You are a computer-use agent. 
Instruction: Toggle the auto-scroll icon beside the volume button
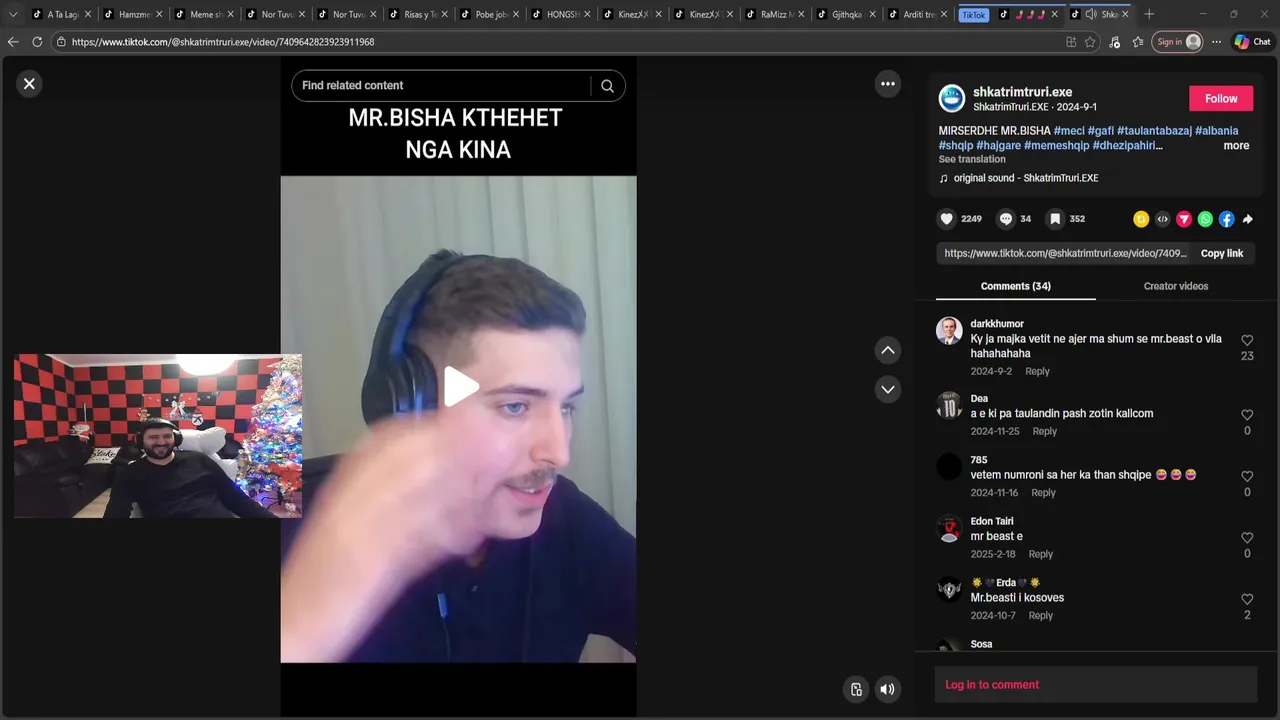tap(856, 689)
